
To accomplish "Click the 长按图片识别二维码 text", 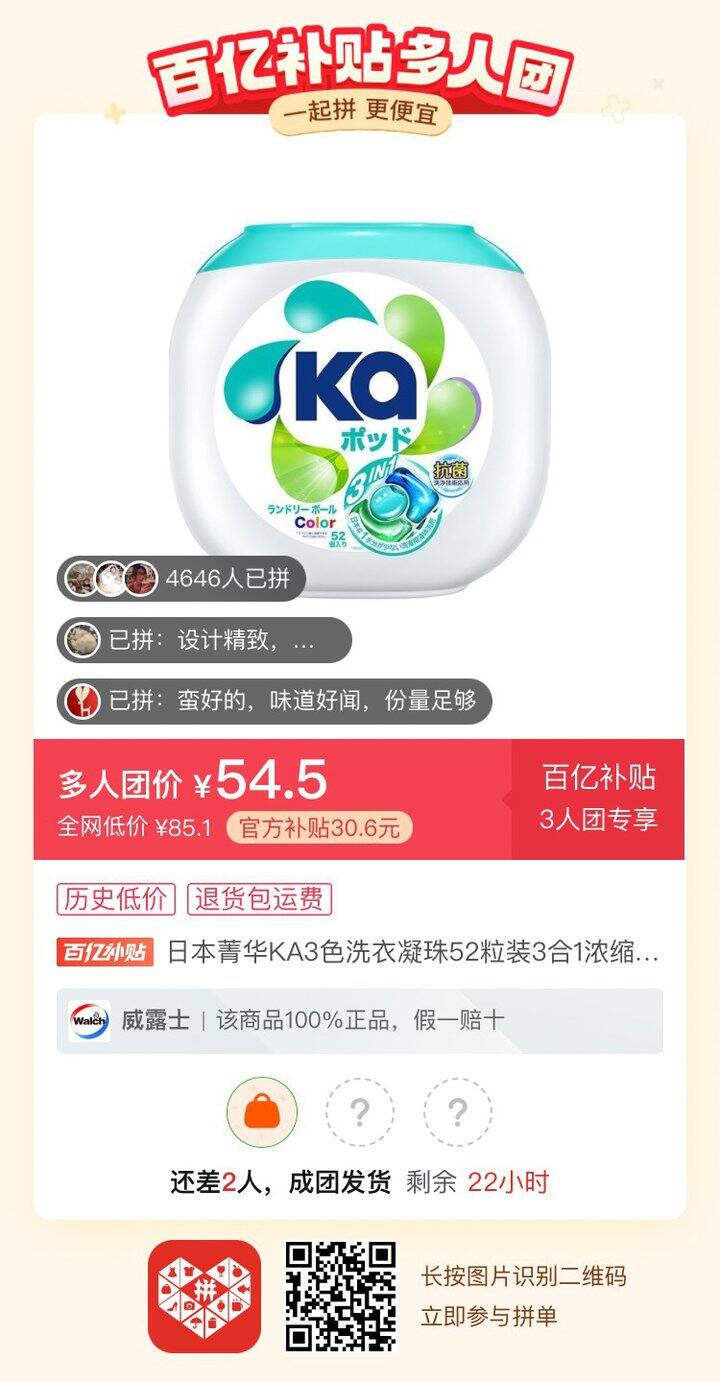I will click(523, 1277).
